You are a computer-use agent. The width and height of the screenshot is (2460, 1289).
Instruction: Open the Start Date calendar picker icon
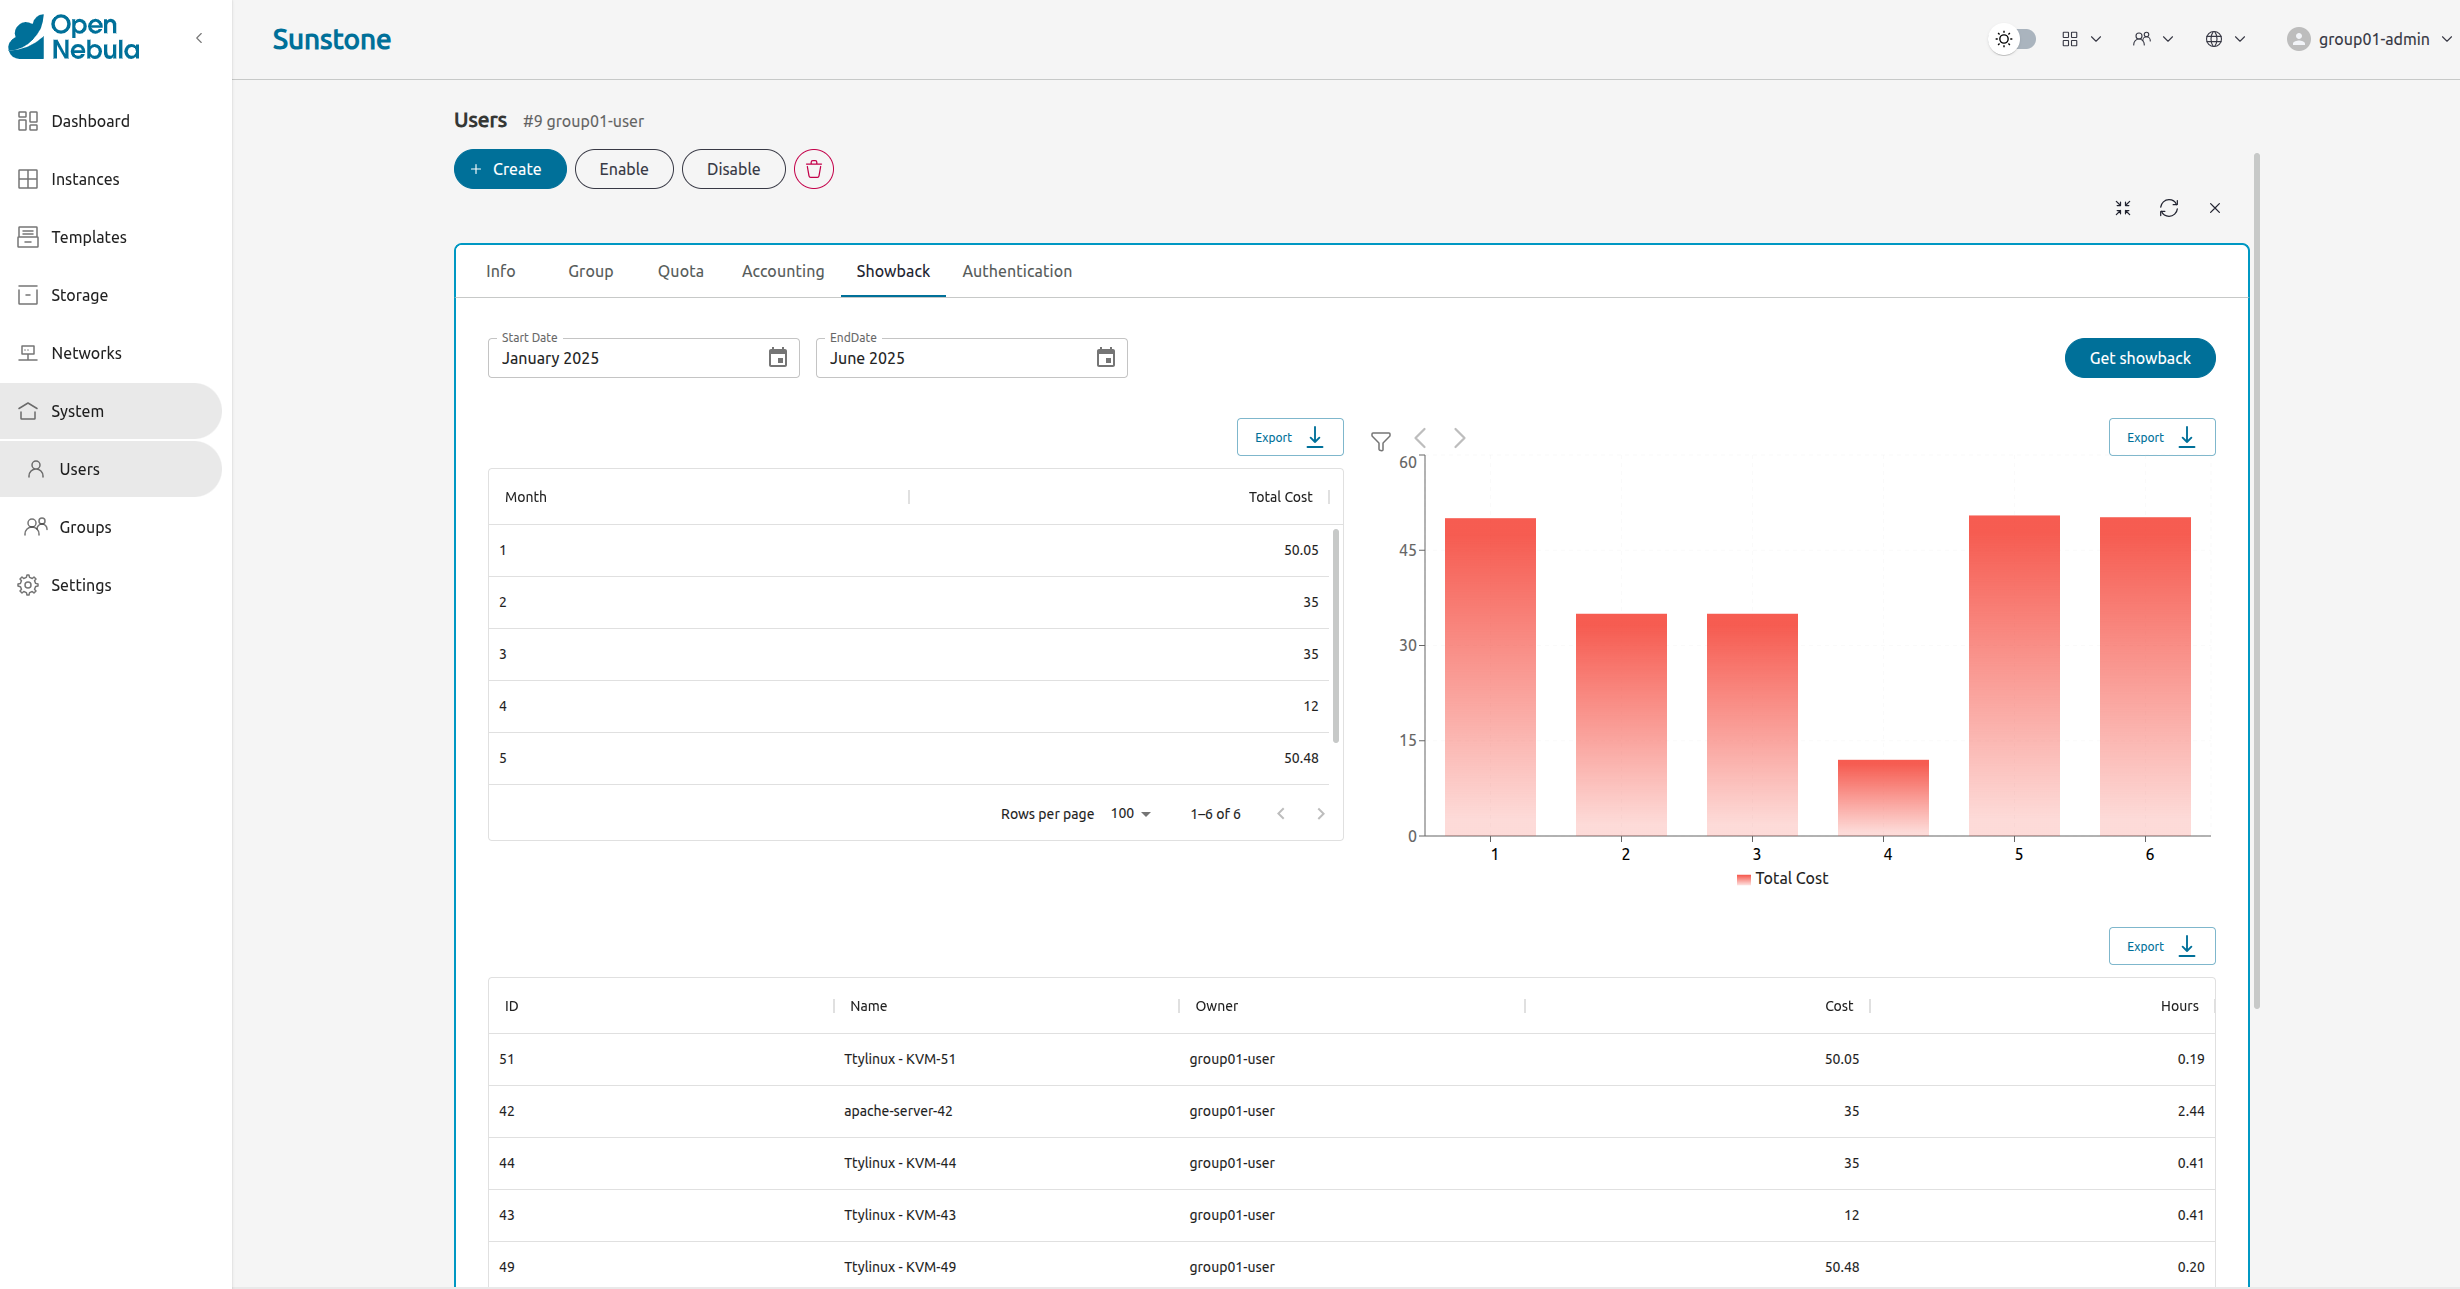click(x=777, y=358)
